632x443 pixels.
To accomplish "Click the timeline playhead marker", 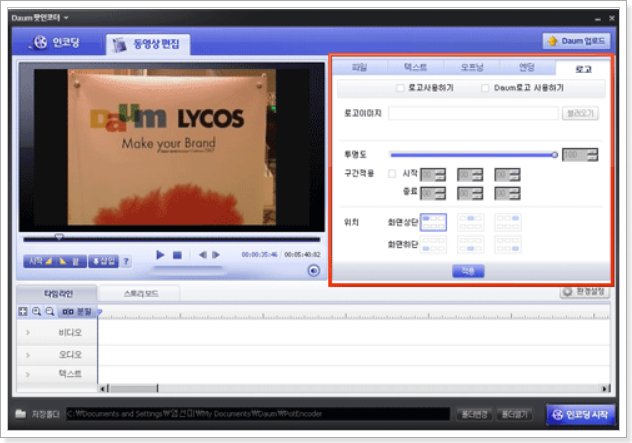I will [100, 311].
